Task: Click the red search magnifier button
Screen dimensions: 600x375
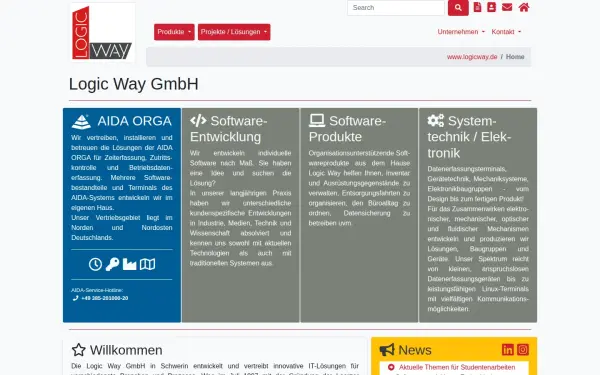Action: (458, 8)
